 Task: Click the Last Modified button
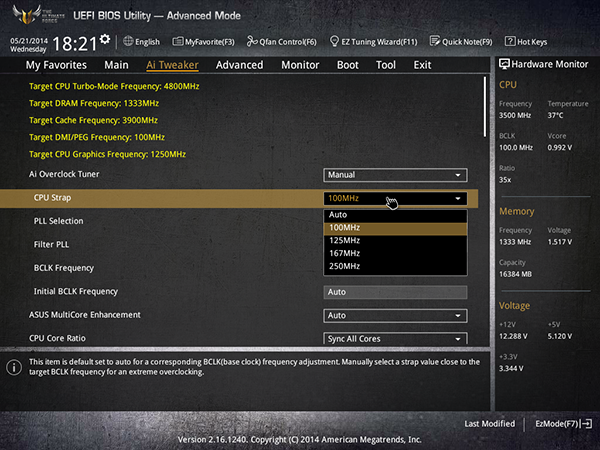point(489,424)
